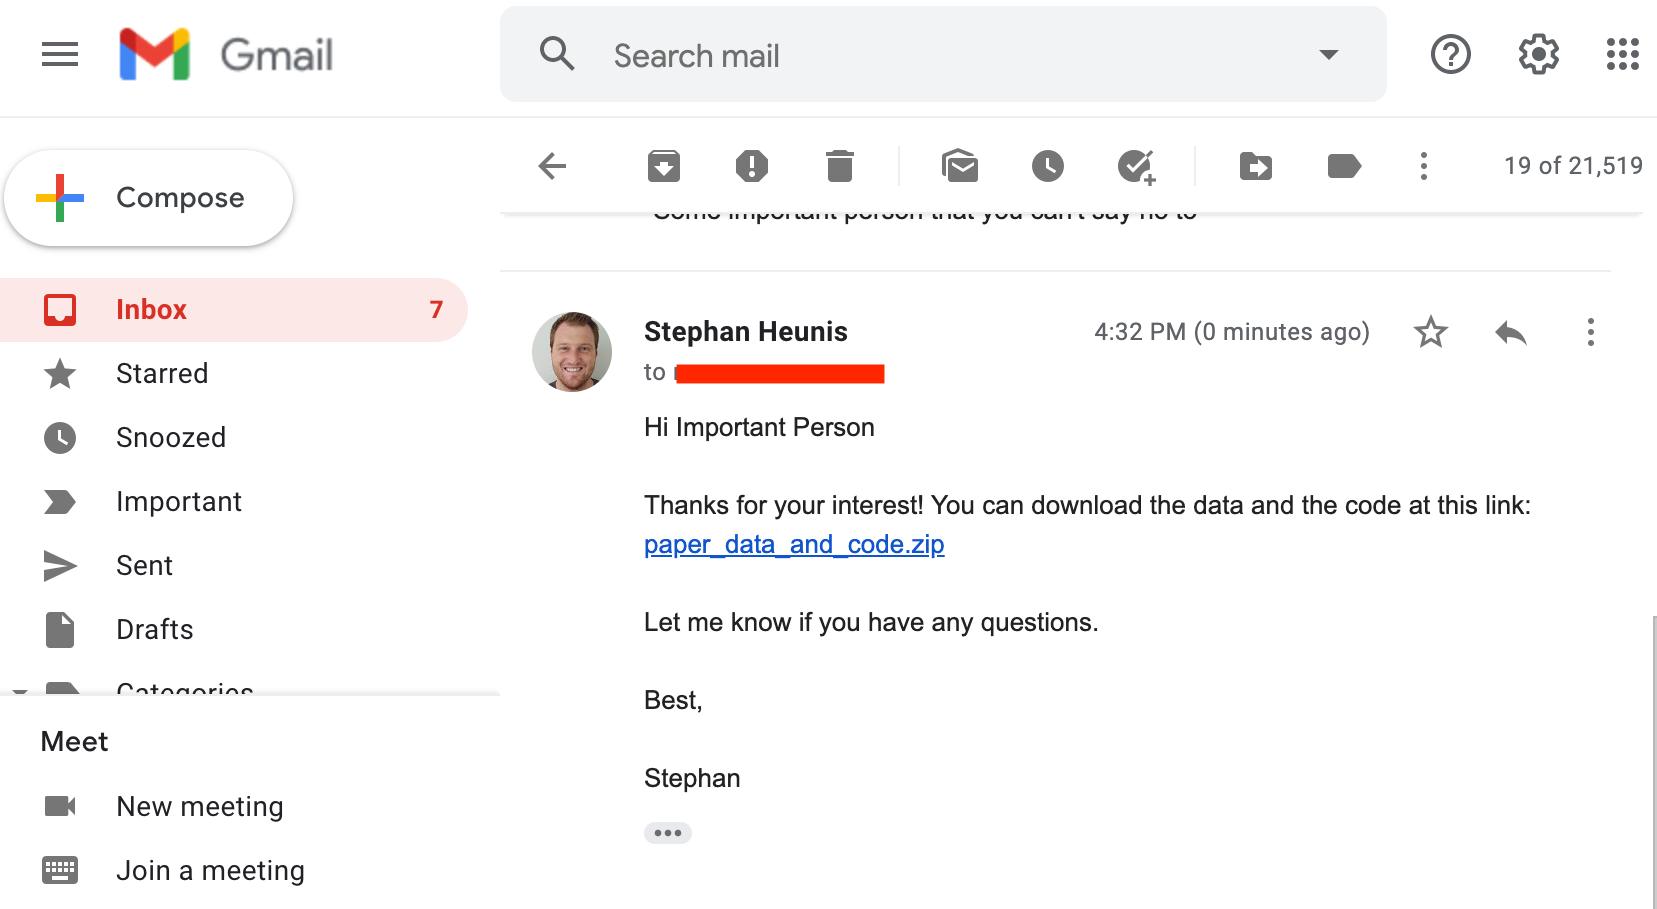The width and height of the screenshot is (1657, 909).
Task: Open the message's three-dot options menu
Action: [x=1590, y=332]
